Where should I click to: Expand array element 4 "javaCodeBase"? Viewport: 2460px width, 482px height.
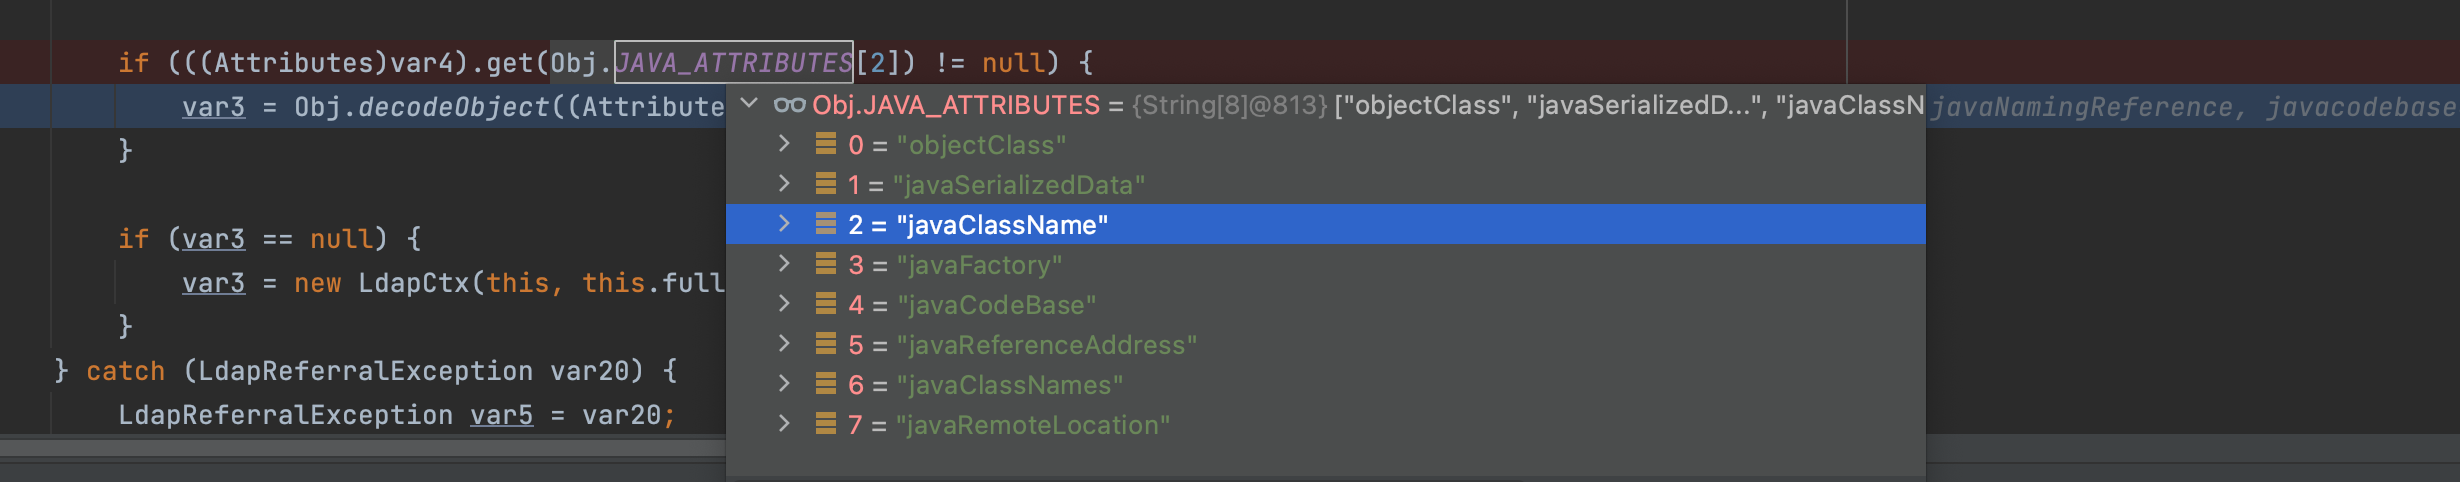[784, 304]
